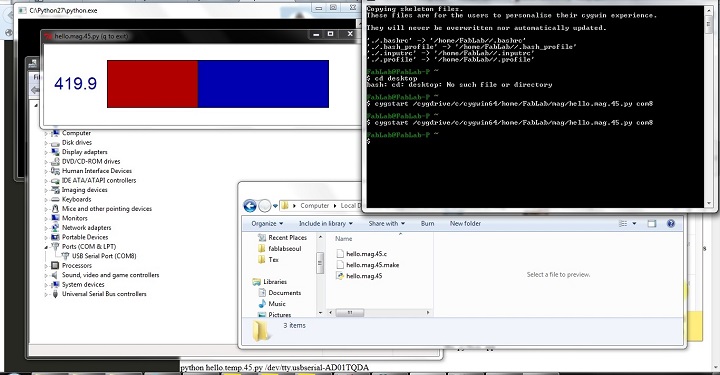Select the hello.mag.45.make file
The width and height of the screenshot is (720, 375).
367,265
